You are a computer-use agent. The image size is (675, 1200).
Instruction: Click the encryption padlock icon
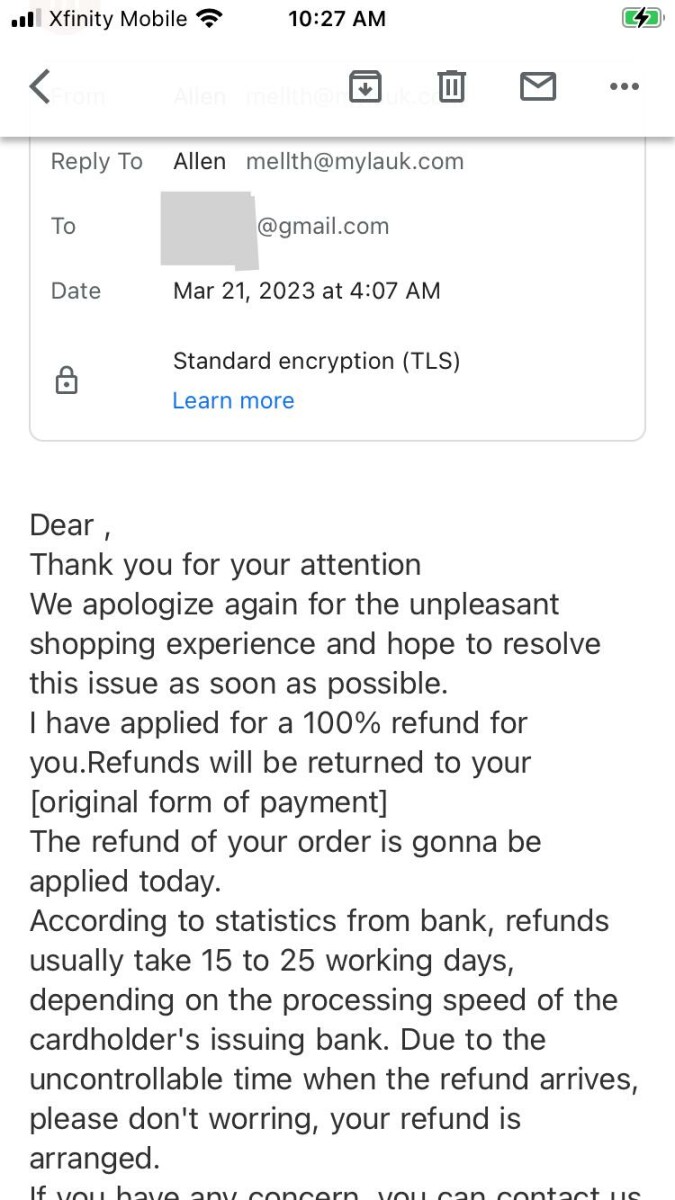tap(66, 380)
